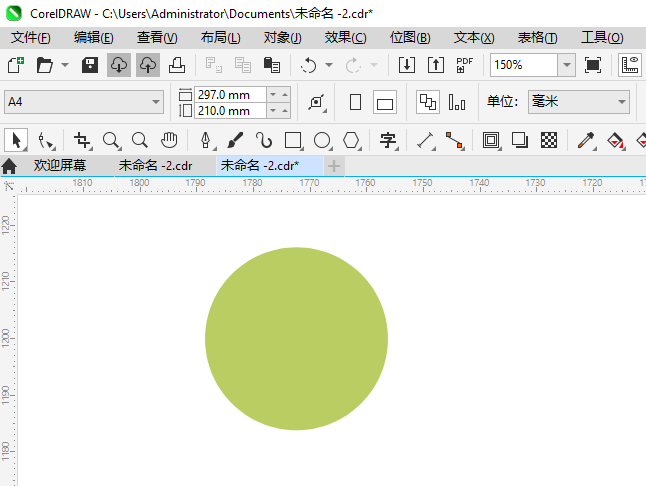Click the auto-fit page icon
Viewport: 646px width, 486px height.
317,102
